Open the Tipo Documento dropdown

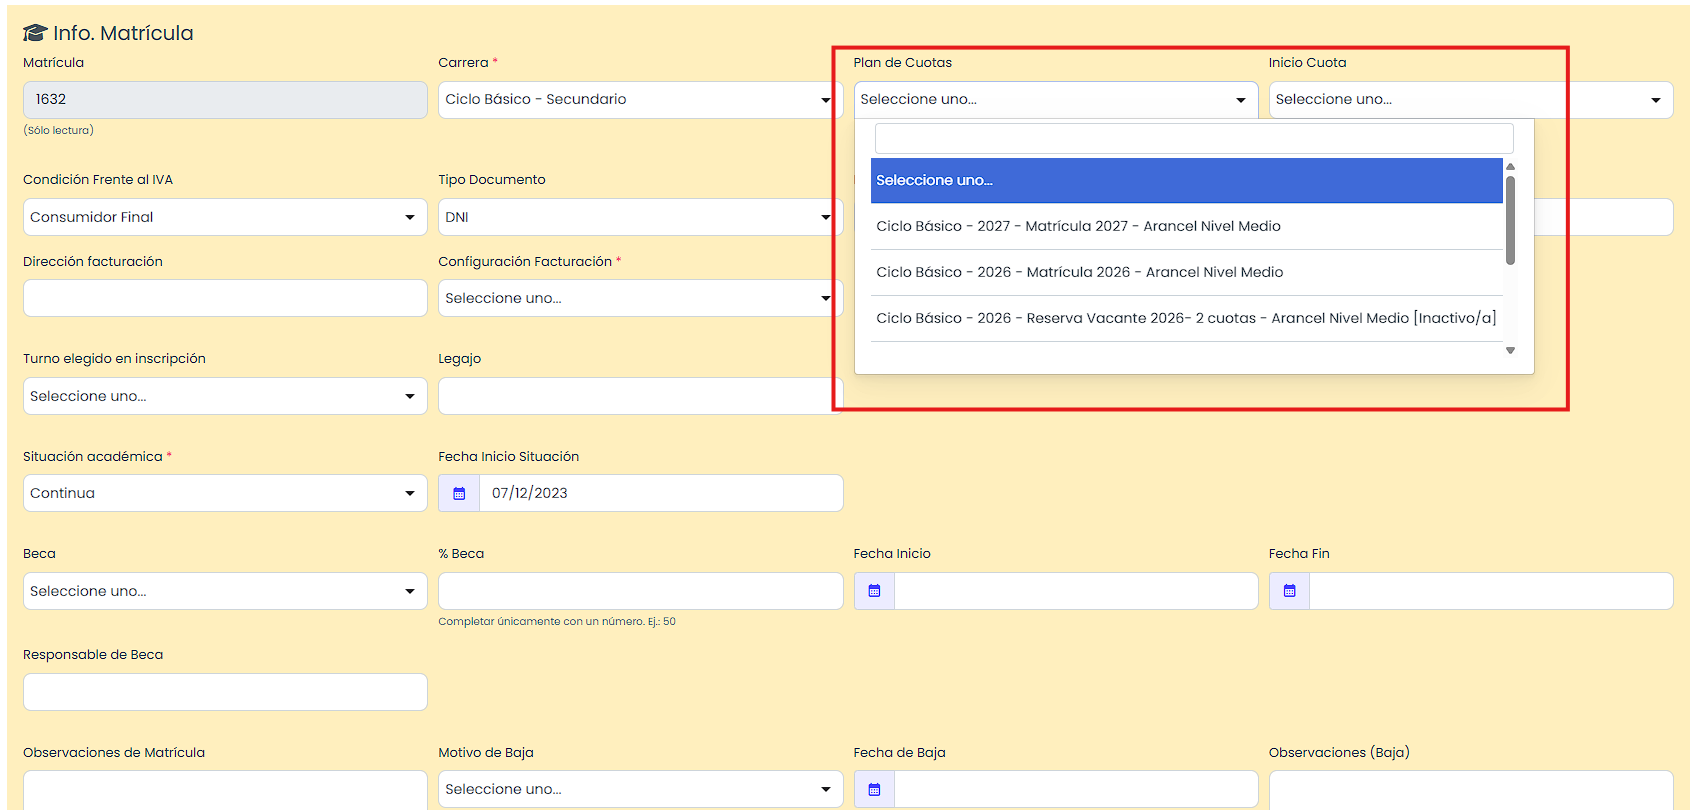click(640, 217)
